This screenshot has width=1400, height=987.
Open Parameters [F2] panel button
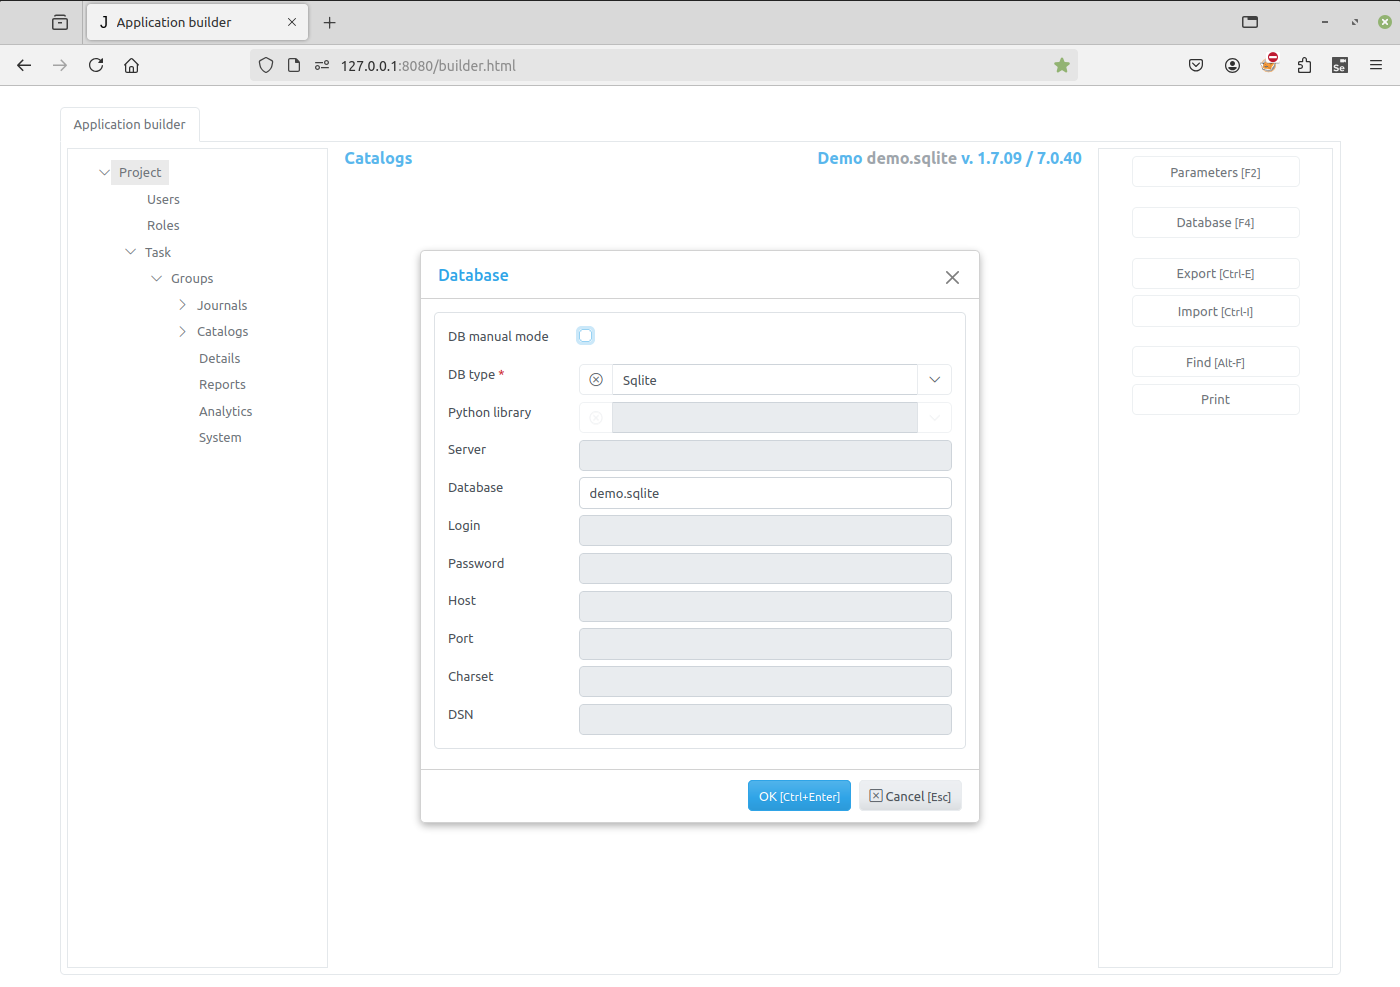click(x=1215, y=173)
